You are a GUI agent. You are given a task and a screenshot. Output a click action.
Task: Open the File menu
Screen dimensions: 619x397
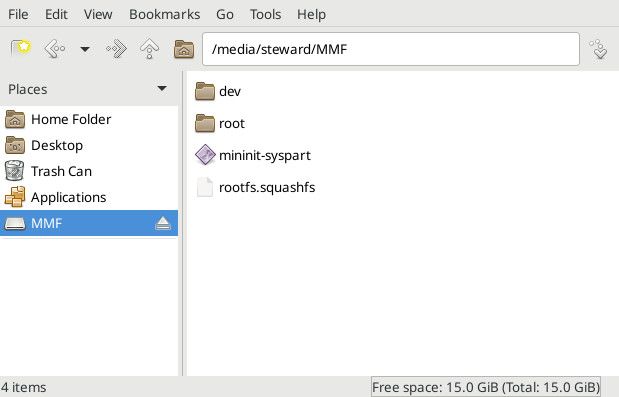tap(18, 14)
